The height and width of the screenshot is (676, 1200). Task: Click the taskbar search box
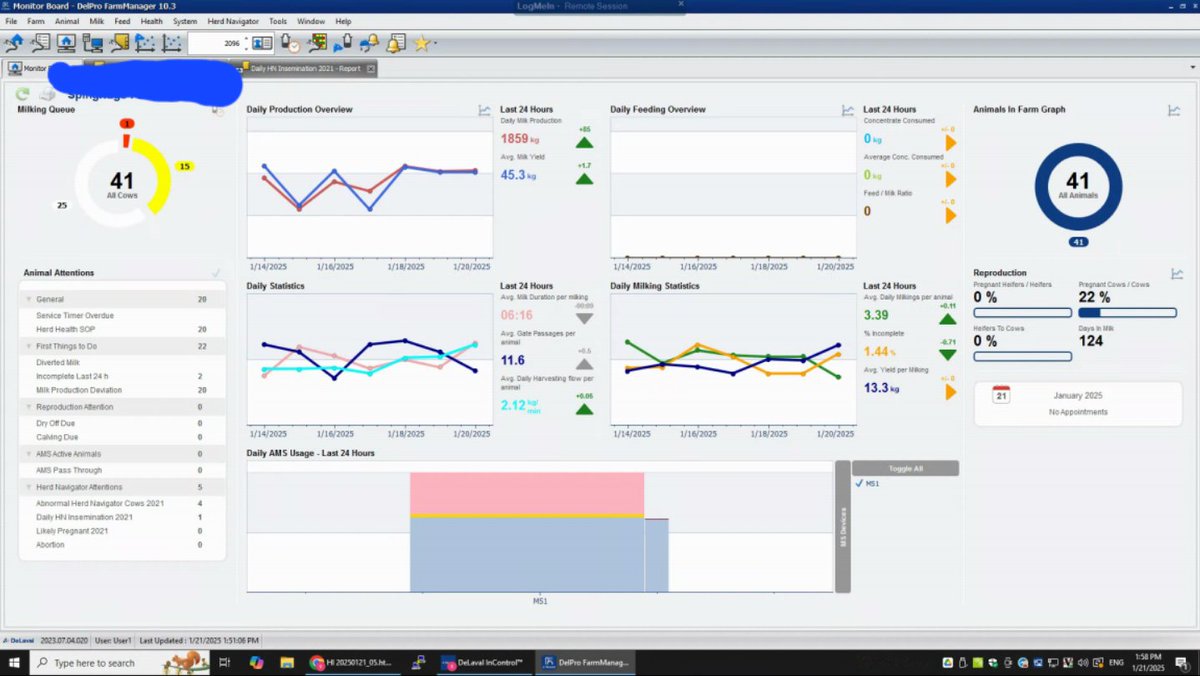[120, 663]
